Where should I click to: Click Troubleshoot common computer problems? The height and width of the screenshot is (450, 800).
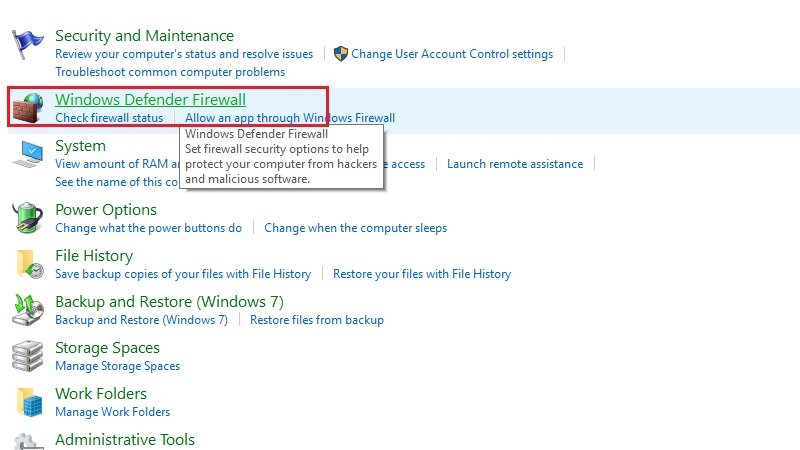[170, 72]
